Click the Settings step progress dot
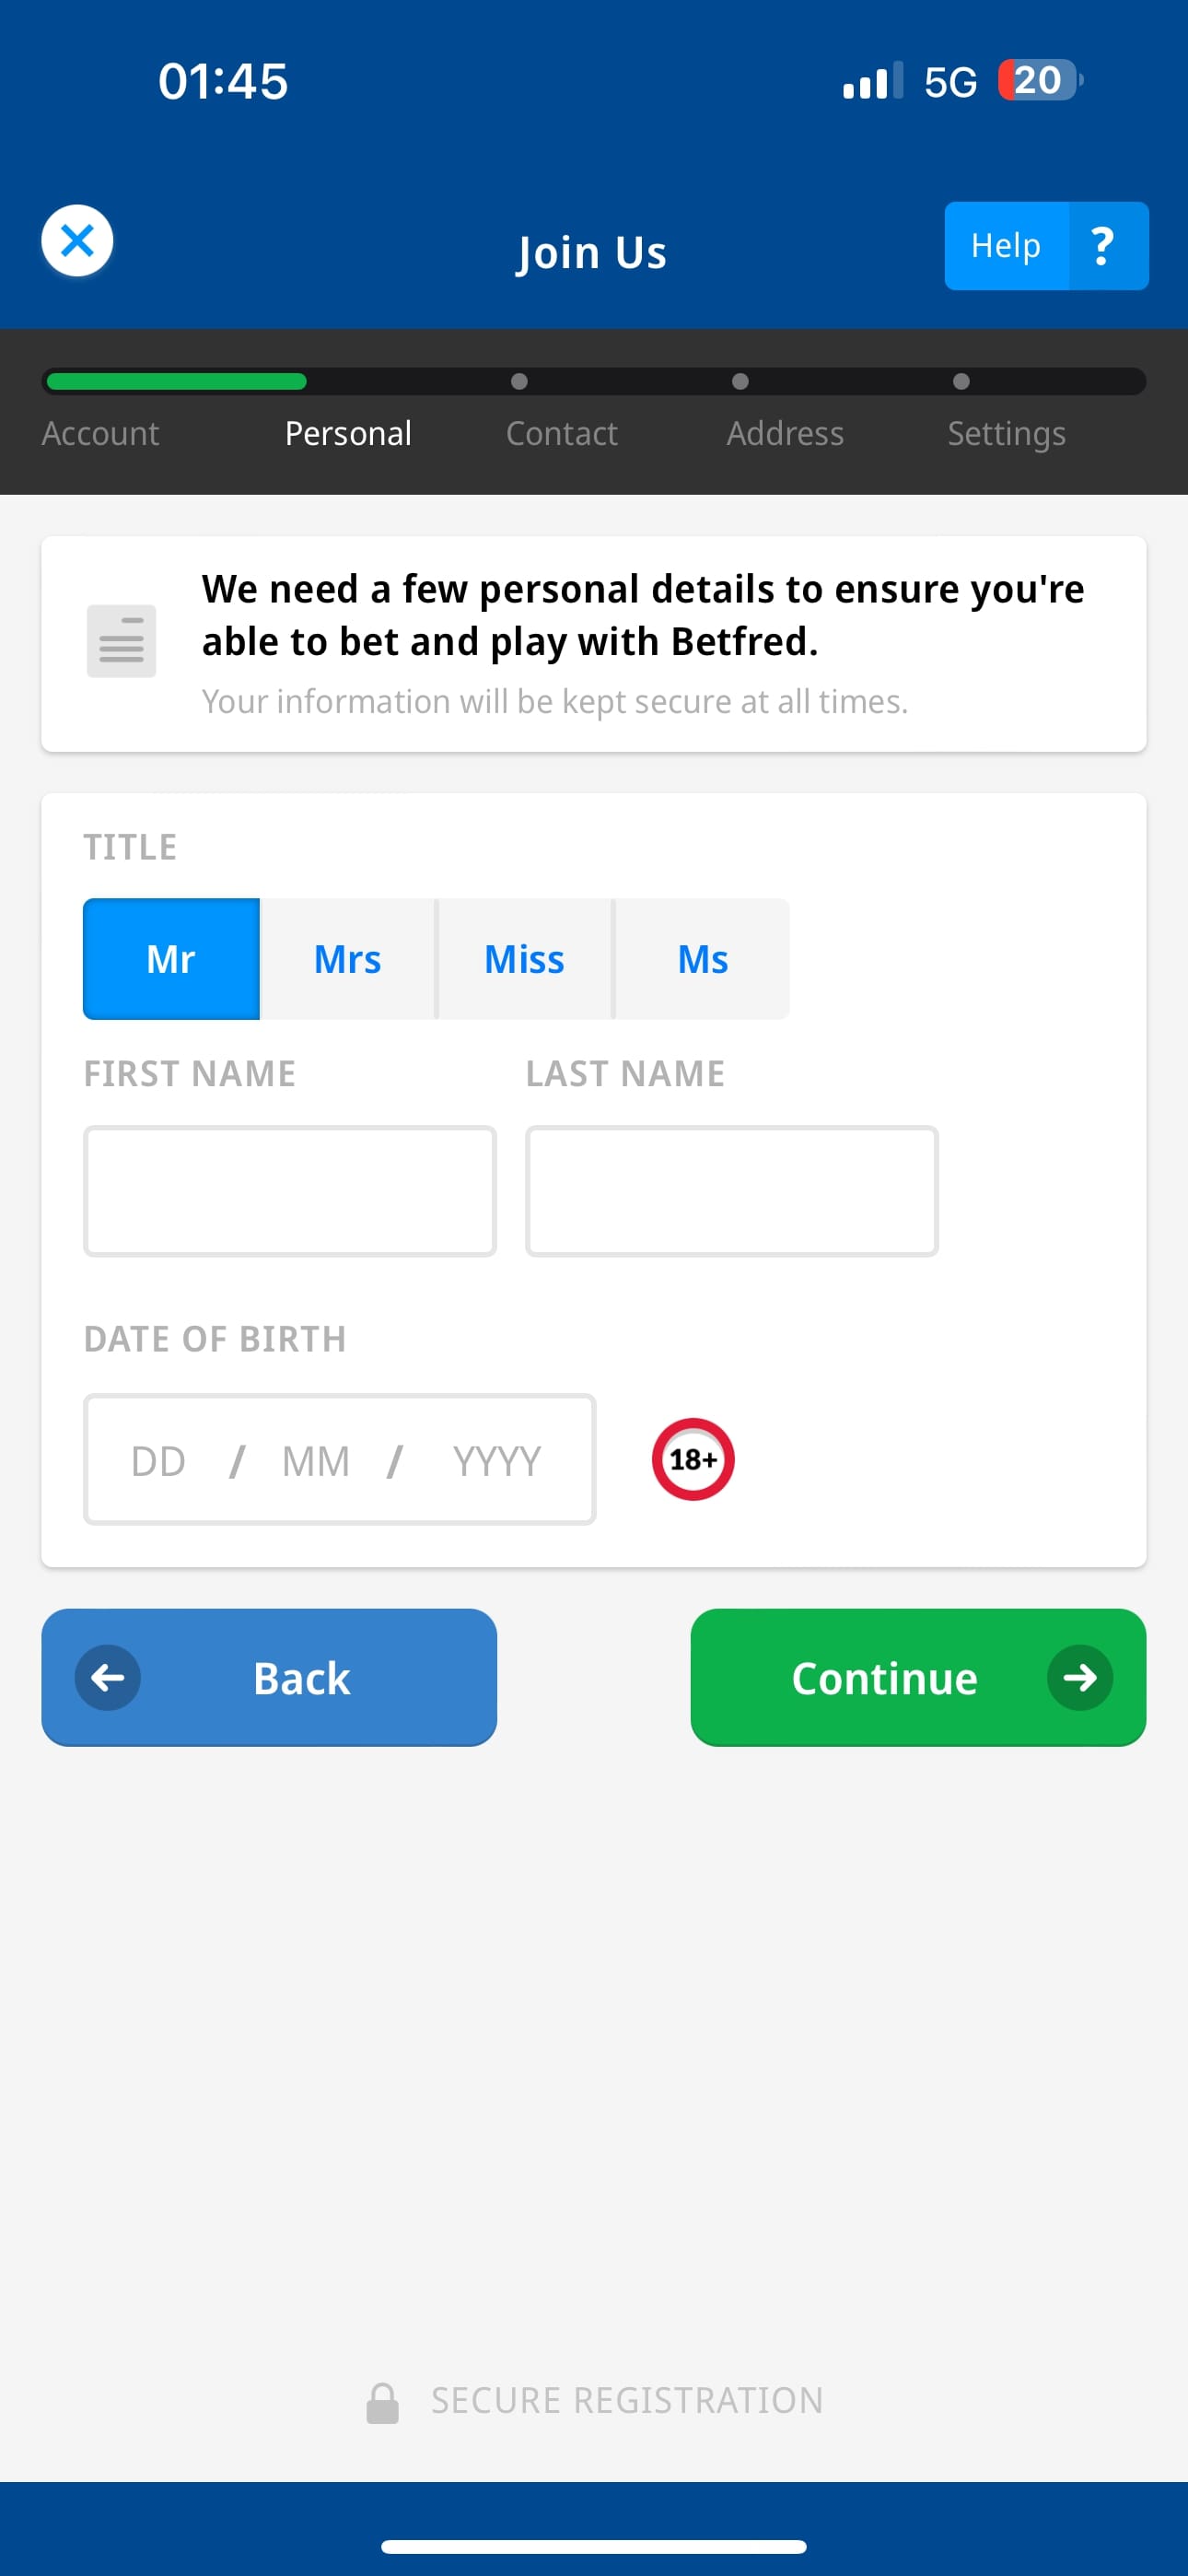 pyautogui.click(x=961, y=381)
